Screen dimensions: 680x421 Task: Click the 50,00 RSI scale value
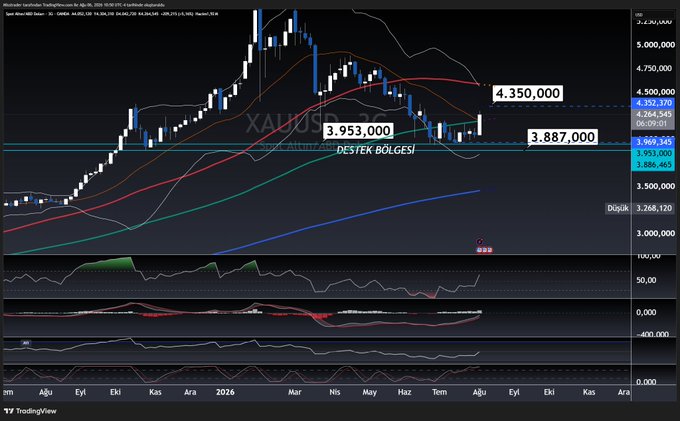(x=645, y=281)
